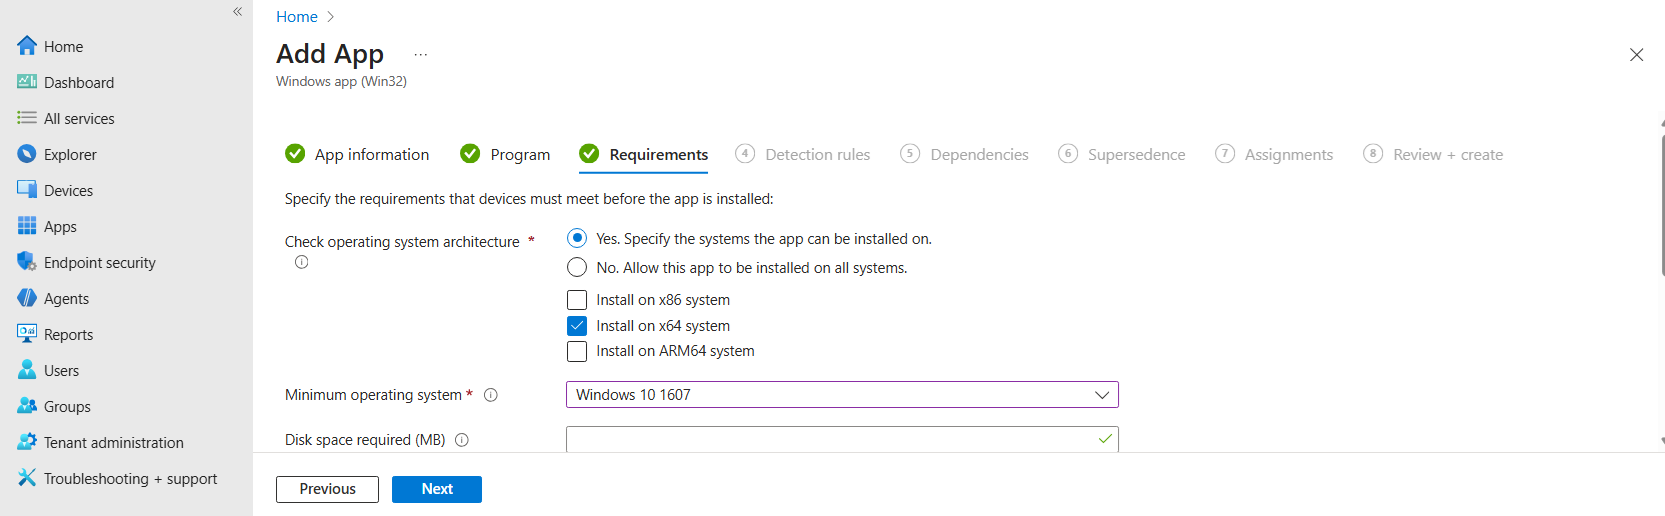Screen dimensions: 1665x516
Task: Click the Explorer icon in navigation
Action: [27, 154]
